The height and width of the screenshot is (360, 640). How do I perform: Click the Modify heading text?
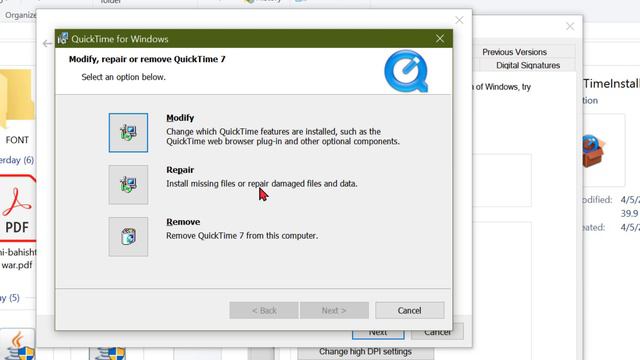coord(180,118)
